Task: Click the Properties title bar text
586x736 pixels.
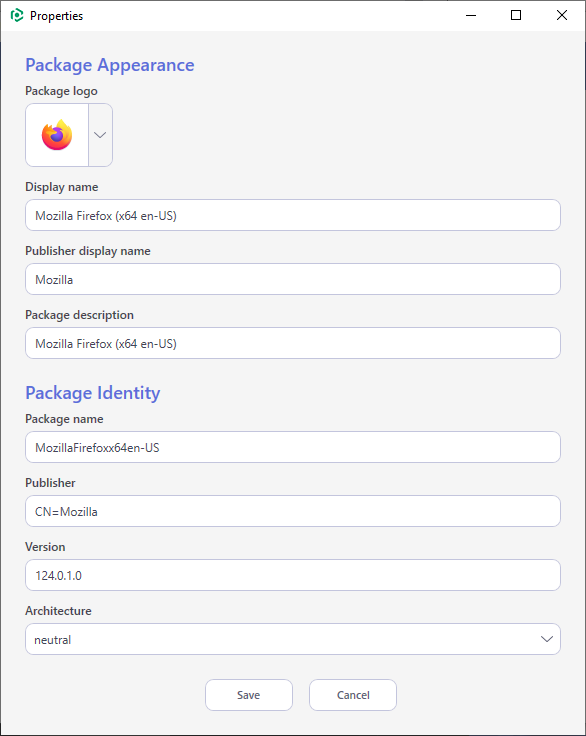Action: pyautogui.click(x=56, y=16)
